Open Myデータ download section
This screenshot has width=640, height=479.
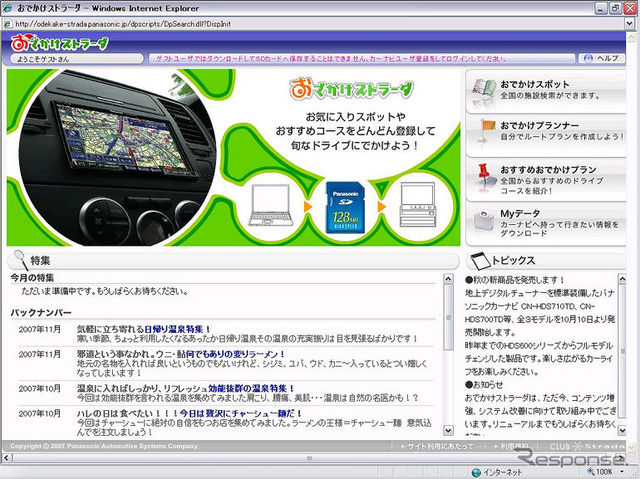click(546, 224)
